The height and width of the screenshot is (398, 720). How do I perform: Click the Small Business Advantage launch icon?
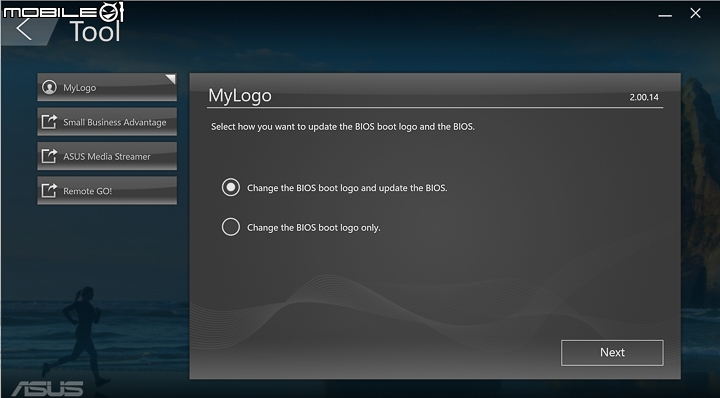click(x=49, y=122)
